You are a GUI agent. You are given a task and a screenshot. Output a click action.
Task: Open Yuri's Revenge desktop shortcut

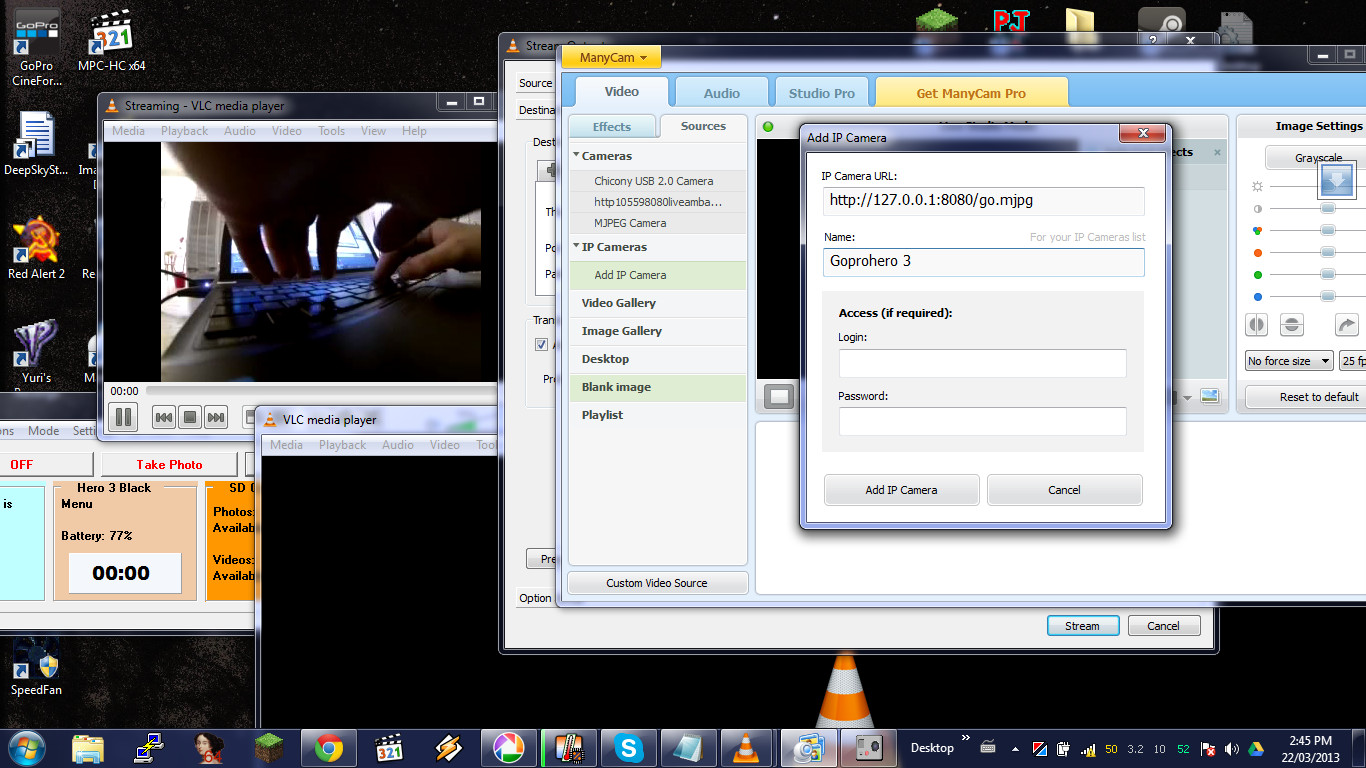point(36,352)
